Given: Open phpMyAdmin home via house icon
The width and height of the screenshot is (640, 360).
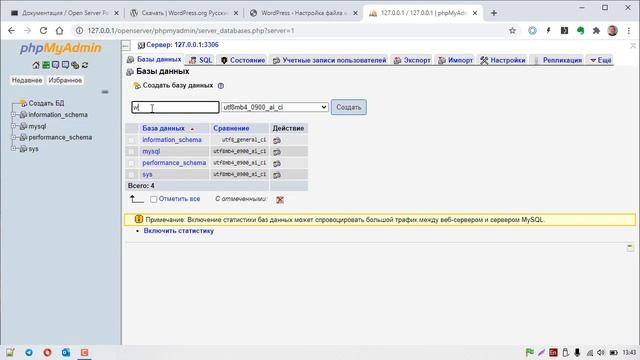Looking at the screenshot, I should [36, 65].
